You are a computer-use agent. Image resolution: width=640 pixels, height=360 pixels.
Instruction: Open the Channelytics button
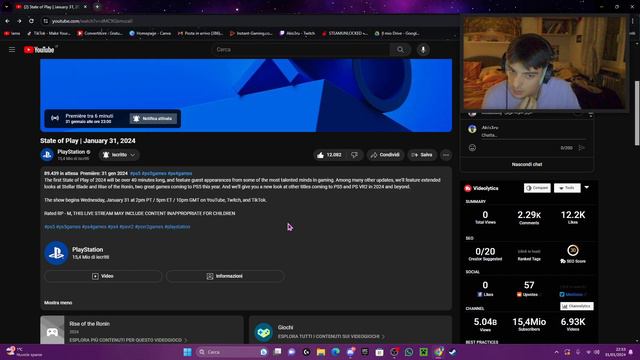click(x=577, y=306)
